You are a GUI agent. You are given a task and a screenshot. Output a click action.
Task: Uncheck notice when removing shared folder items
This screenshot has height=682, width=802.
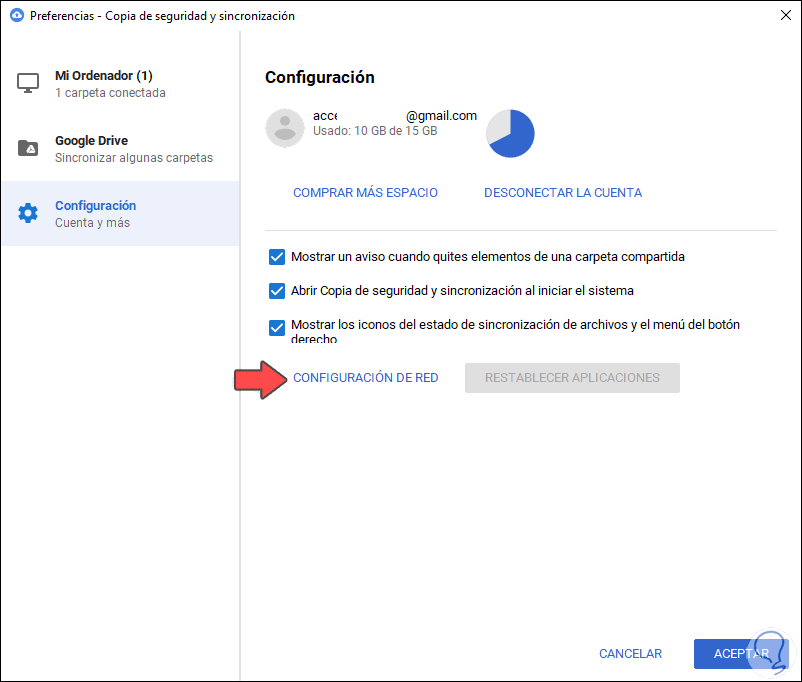click(277, 257)
